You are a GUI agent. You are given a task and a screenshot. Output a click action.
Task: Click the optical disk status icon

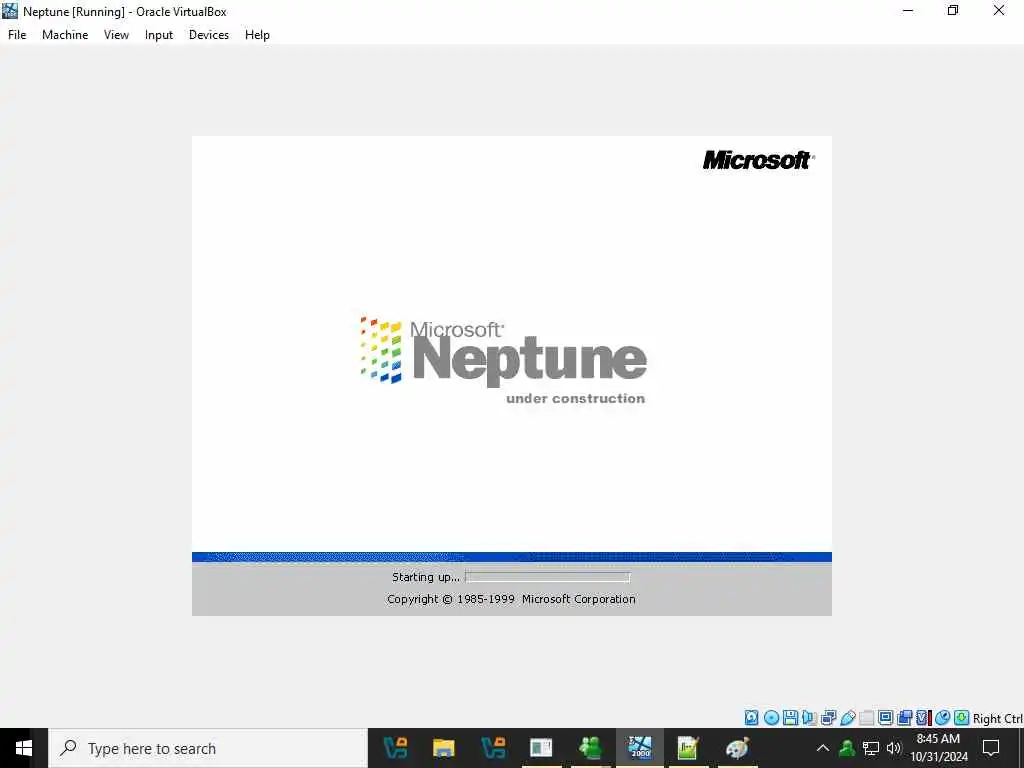pyautogui.click(x=771, y=718)
